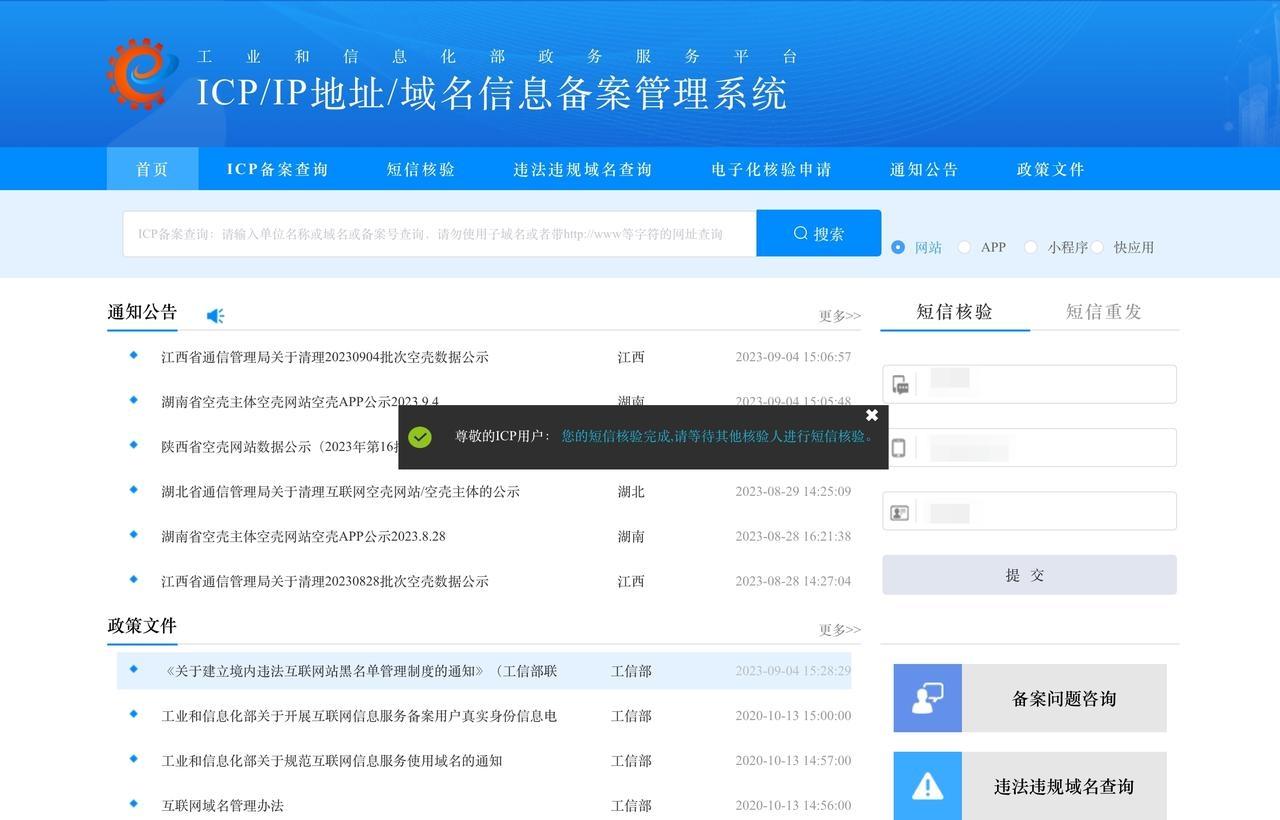This screenshot has width=1280, height=820.
Task: Select the 网站 radio button
Action: coord(898,247)
